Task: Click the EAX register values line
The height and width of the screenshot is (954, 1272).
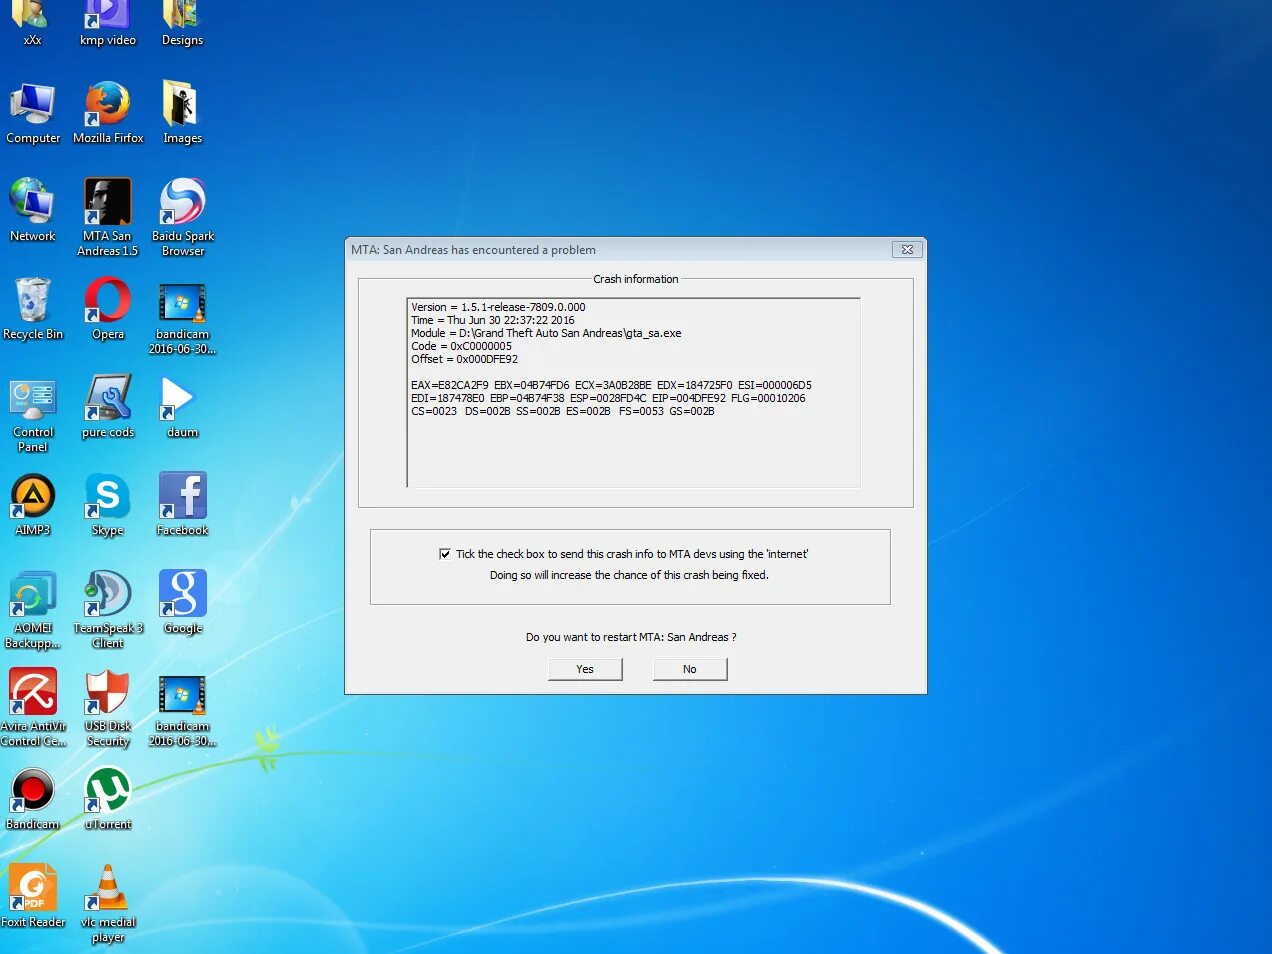Action: [x=611, y=385]
